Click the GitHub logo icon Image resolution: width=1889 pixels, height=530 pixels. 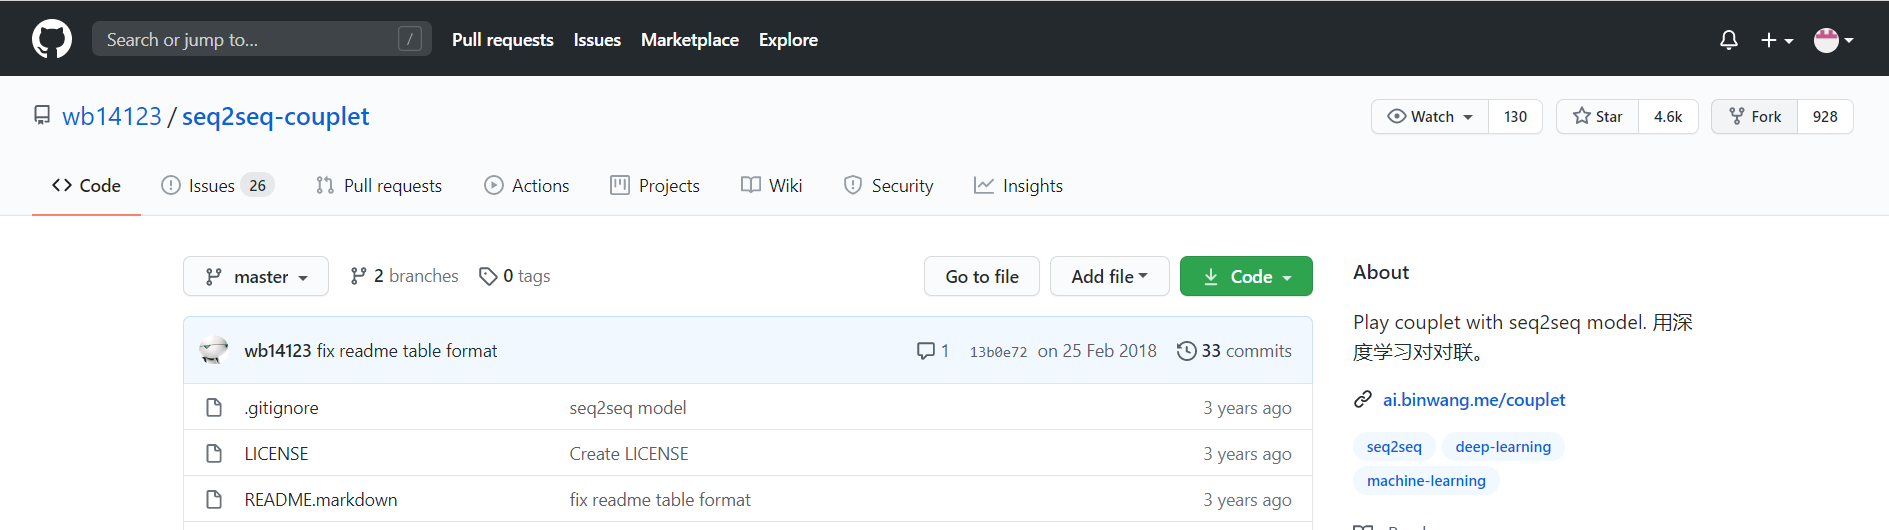[x=52, y=40]
